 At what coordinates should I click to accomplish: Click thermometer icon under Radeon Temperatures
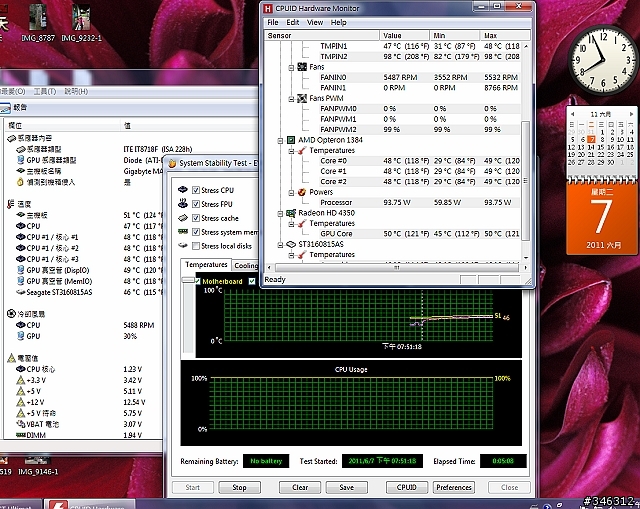[302, 223]
